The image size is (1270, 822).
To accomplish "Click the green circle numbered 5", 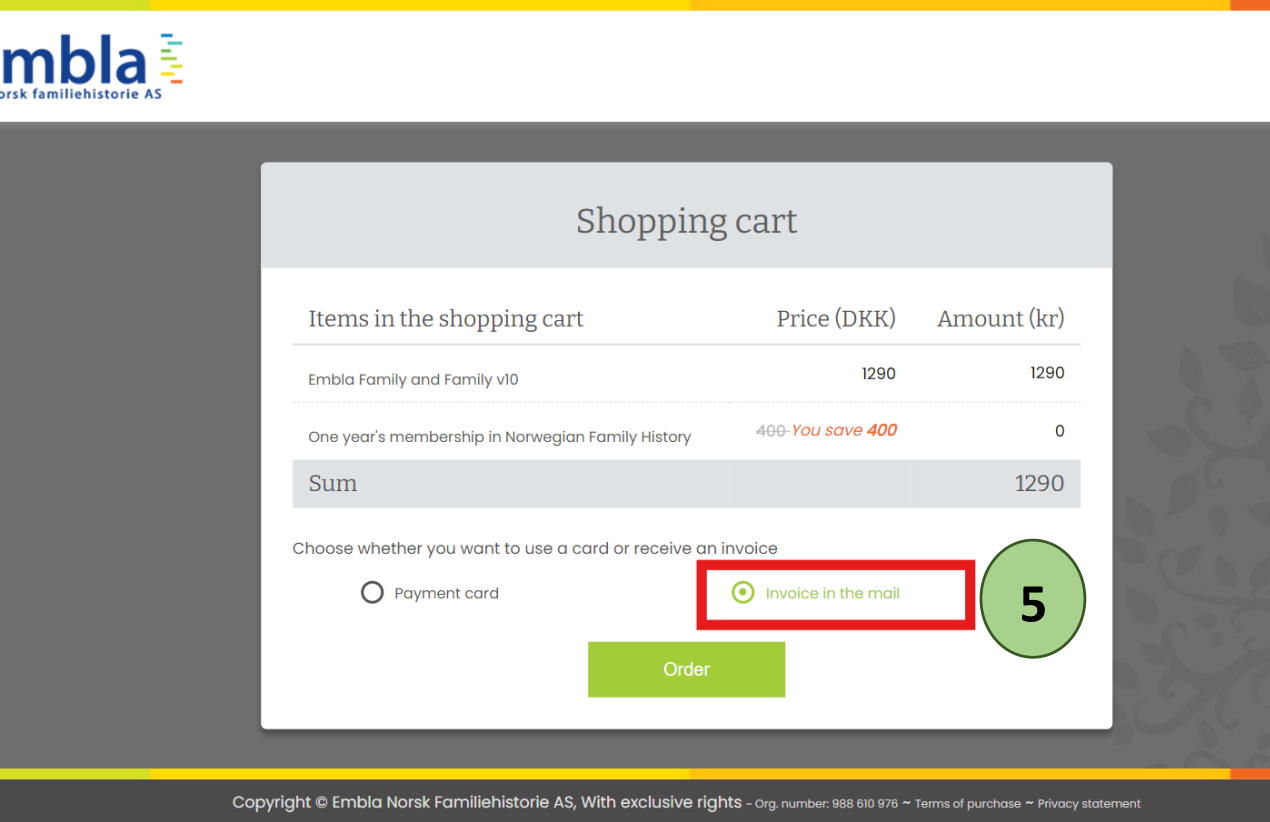I will (1032, 599).
